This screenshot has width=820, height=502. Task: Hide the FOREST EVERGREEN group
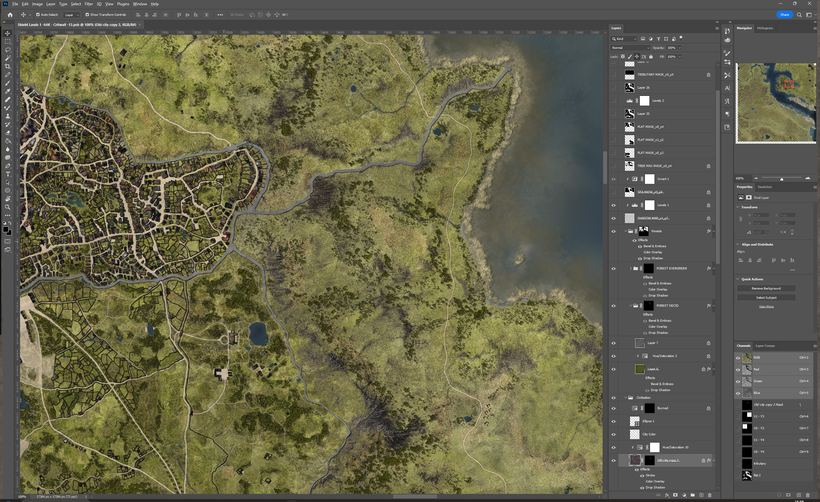[613, 268]
